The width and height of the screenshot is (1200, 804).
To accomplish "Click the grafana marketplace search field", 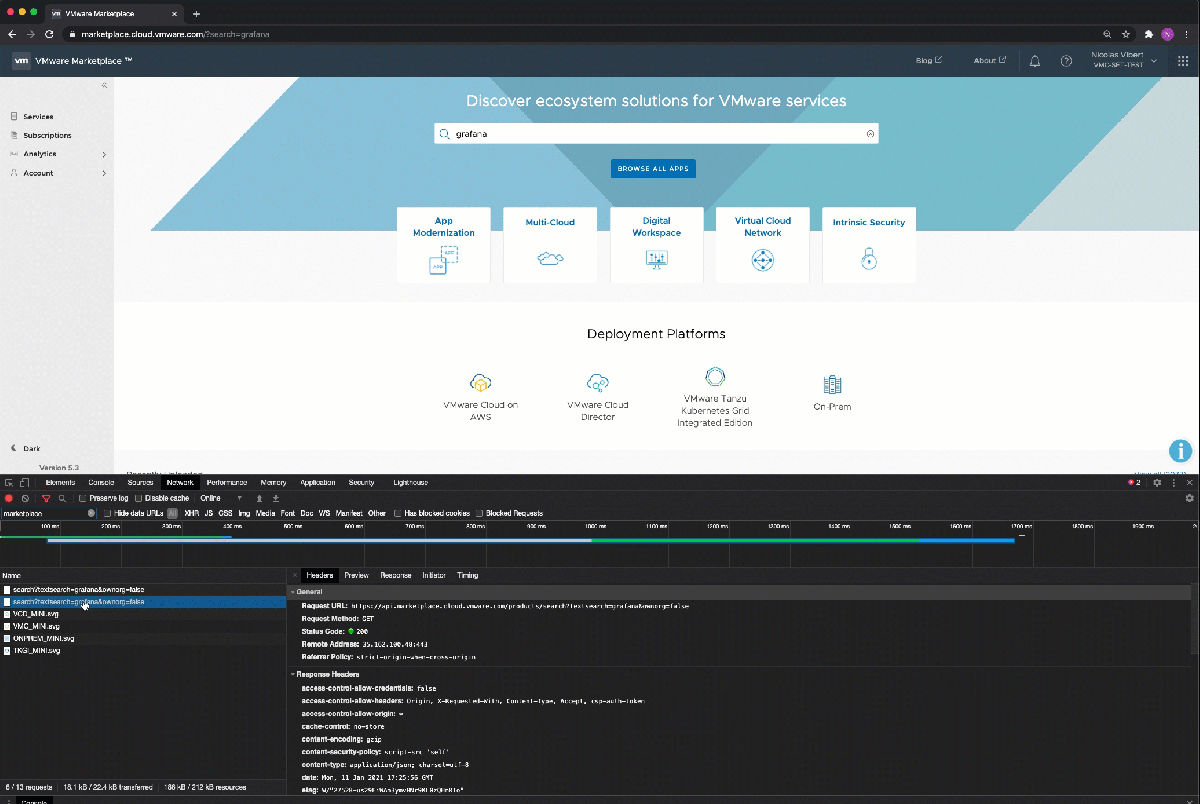I will (x=656, y=134).
